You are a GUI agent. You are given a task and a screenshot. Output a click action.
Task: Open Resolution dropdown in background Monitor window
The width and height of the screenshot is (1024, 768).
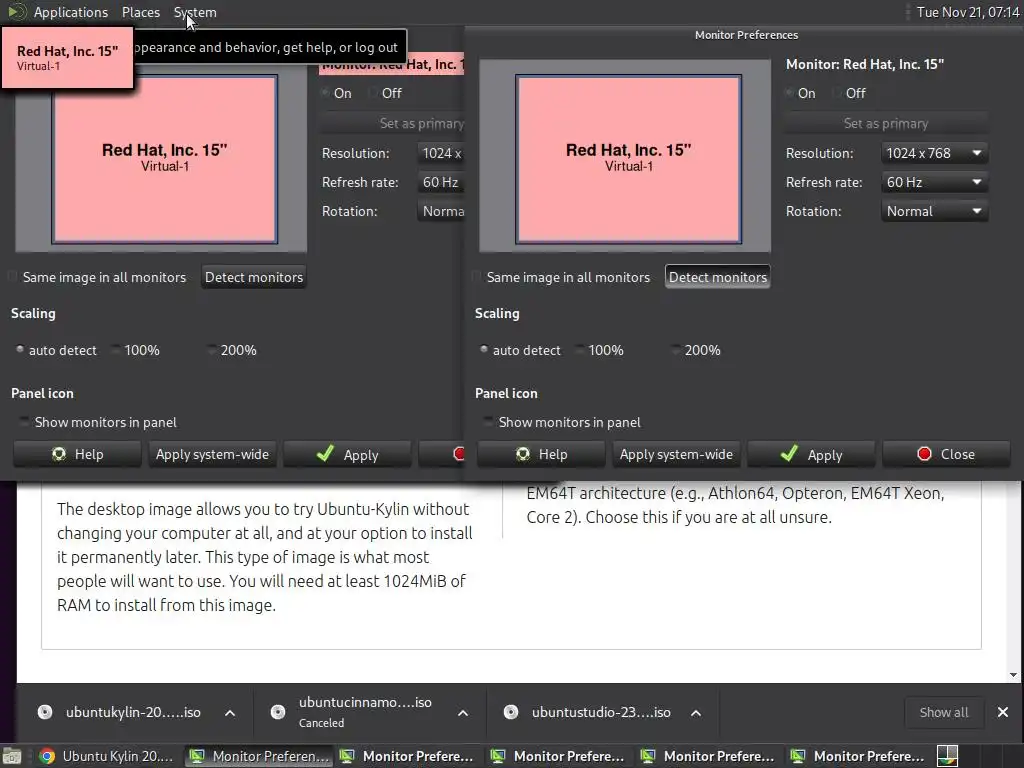tap(441, 153)
